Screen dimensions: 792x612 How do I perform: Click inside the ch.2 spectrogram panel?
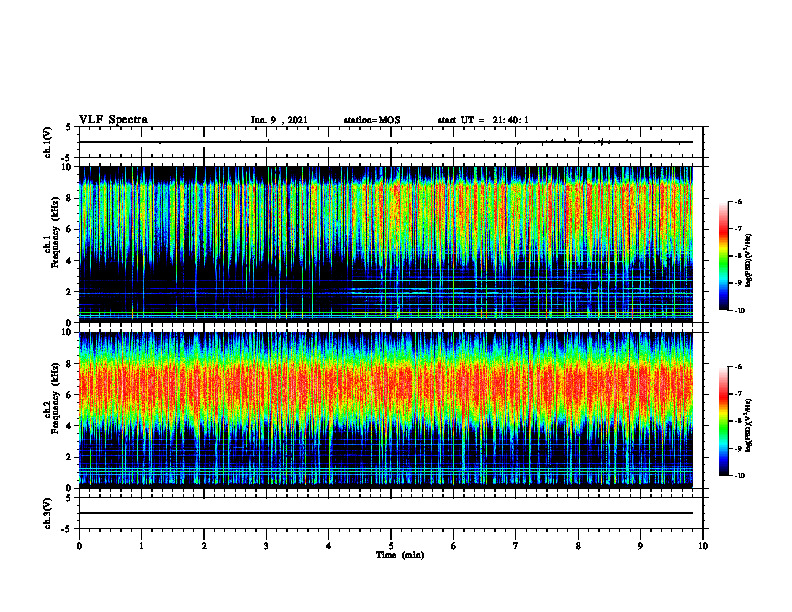386,410
